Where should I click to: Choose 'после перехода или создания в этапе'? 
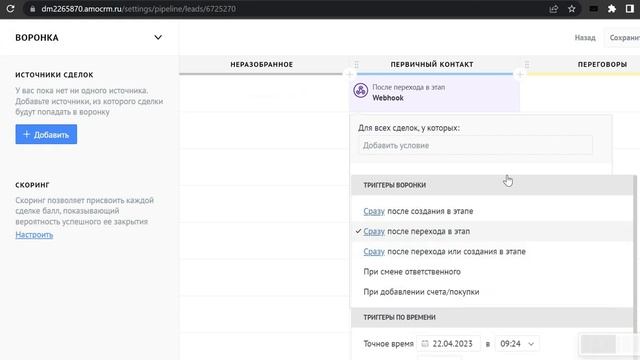click(492, 251)
